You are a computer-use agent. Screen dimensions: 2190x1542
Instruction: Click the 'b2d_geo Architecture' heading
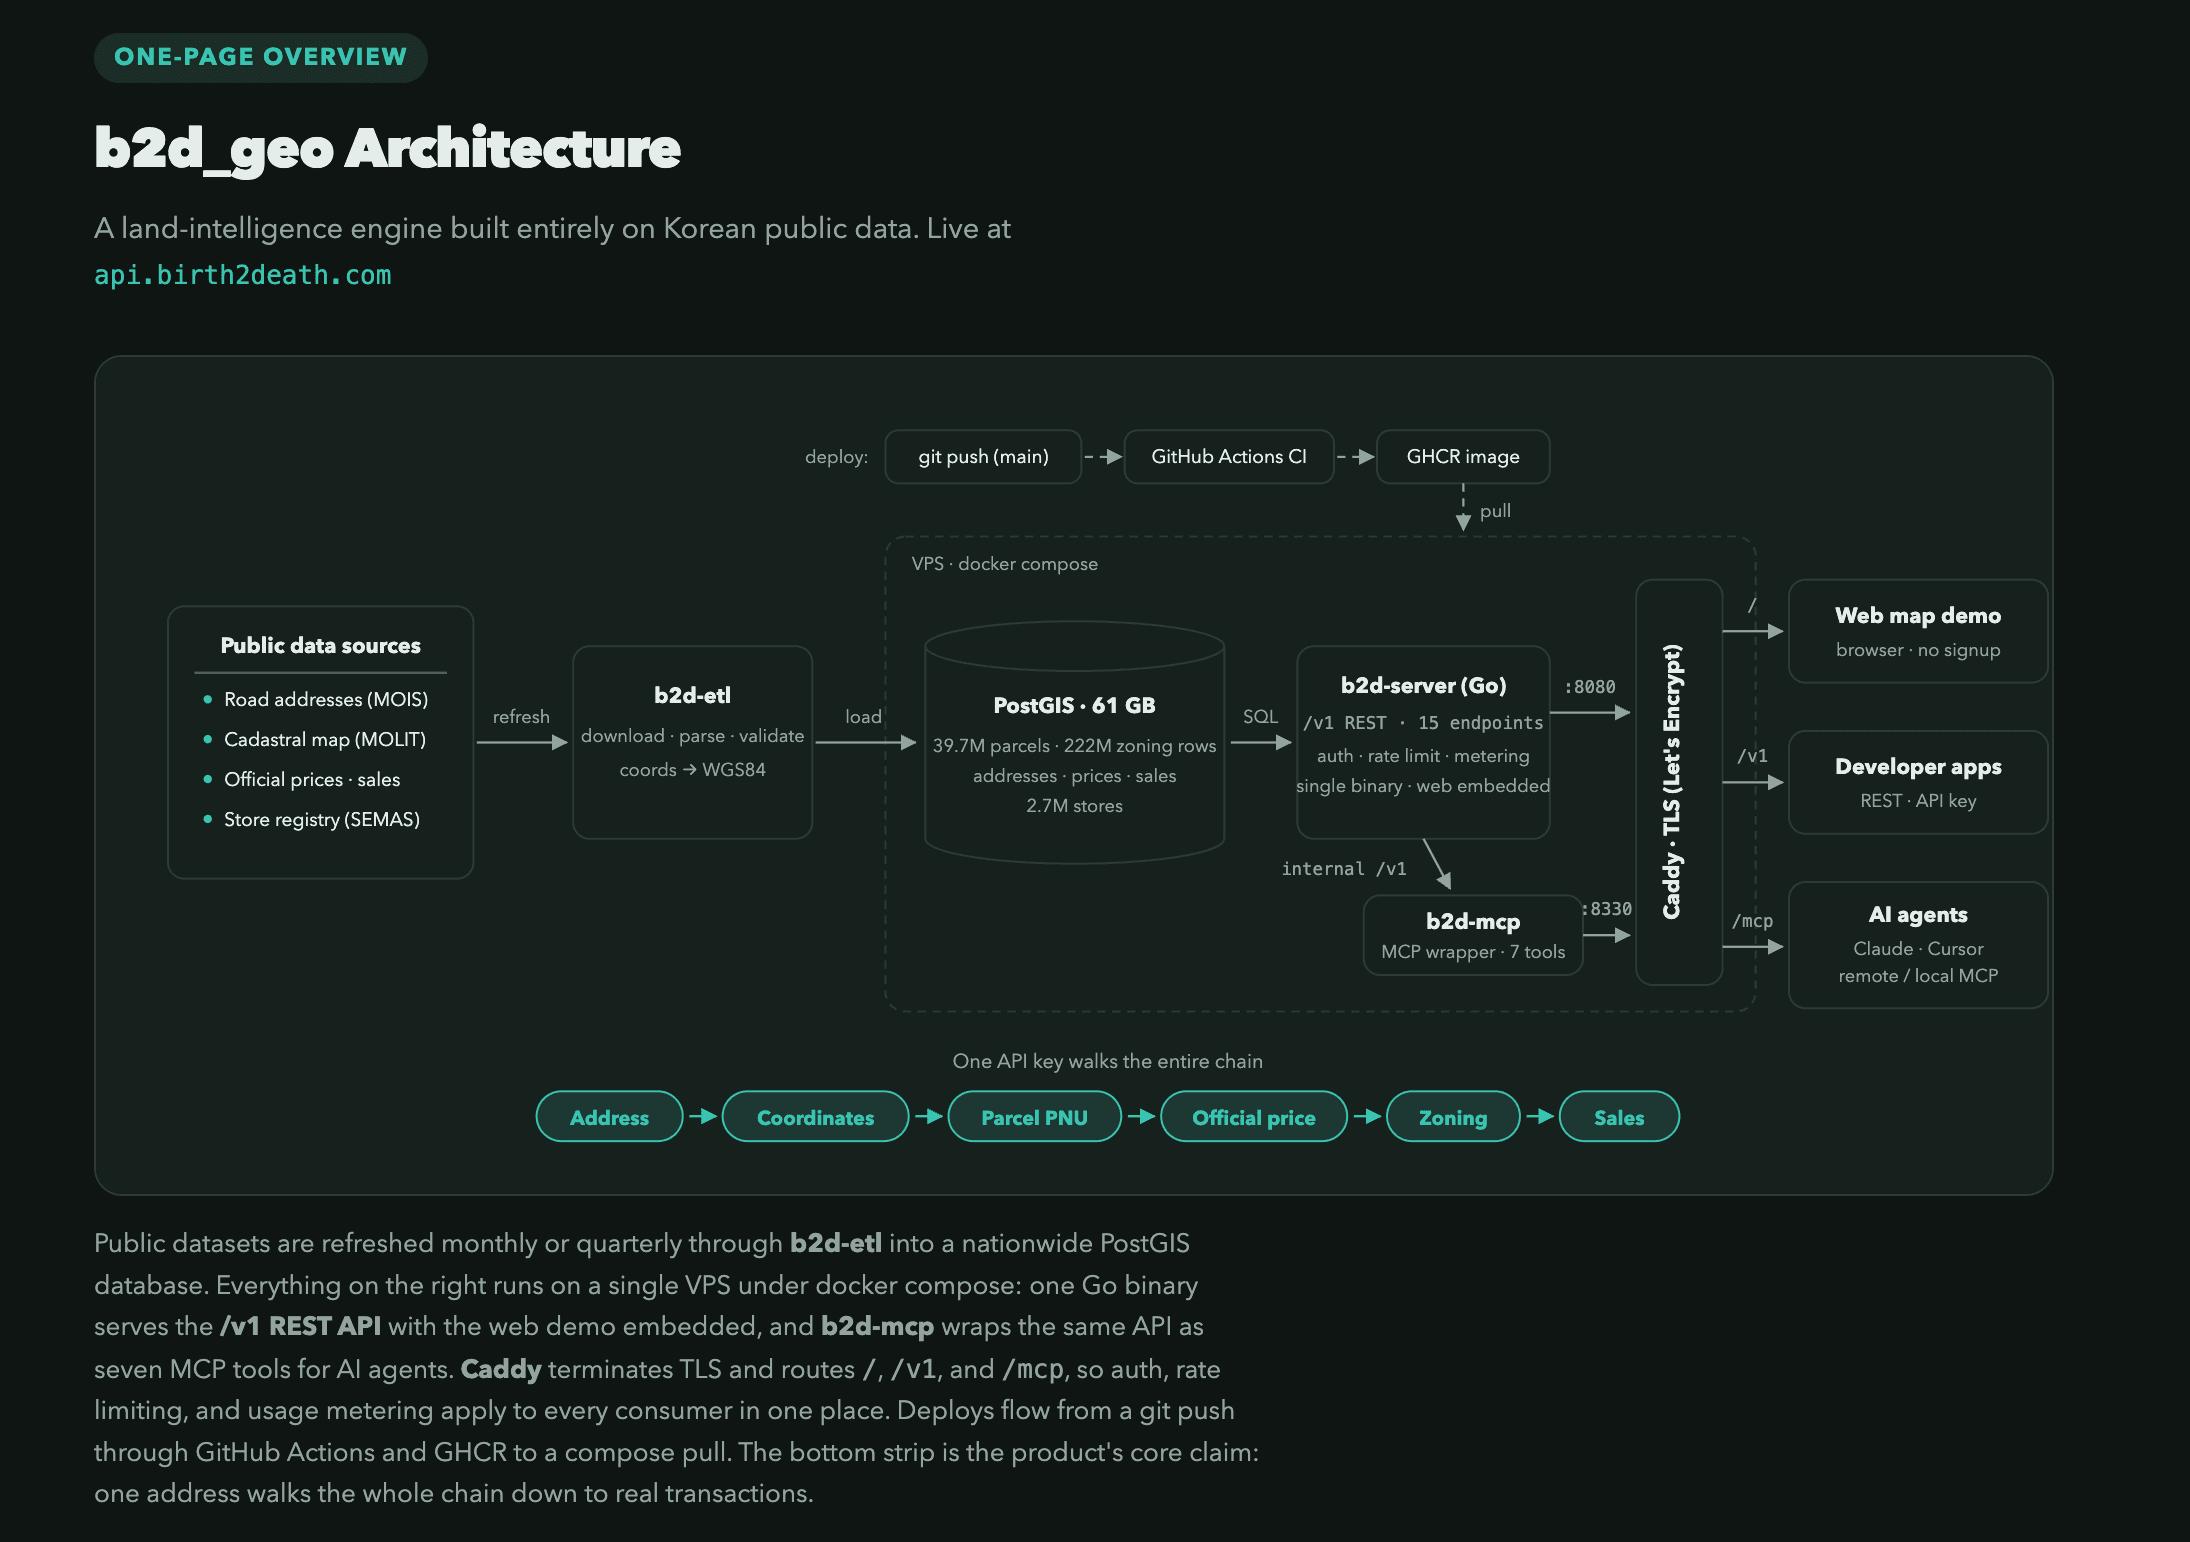[x=388, y=149]
